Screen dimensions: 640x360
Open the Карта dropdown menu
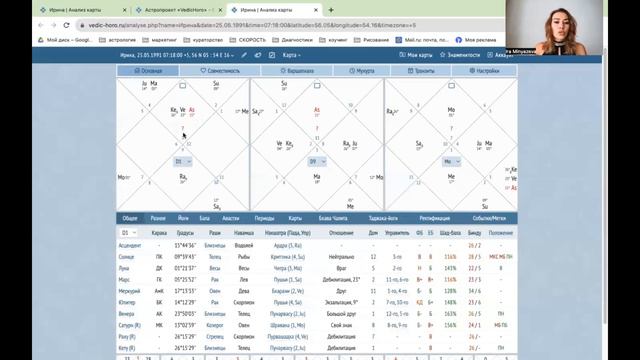tap(292, 55)
